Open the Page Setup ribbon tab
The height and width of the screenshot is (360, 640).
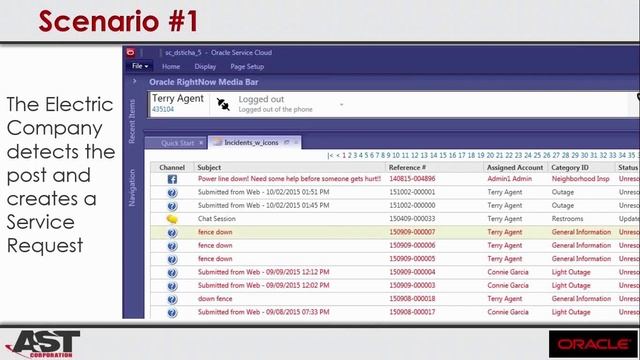click(247, 67)
